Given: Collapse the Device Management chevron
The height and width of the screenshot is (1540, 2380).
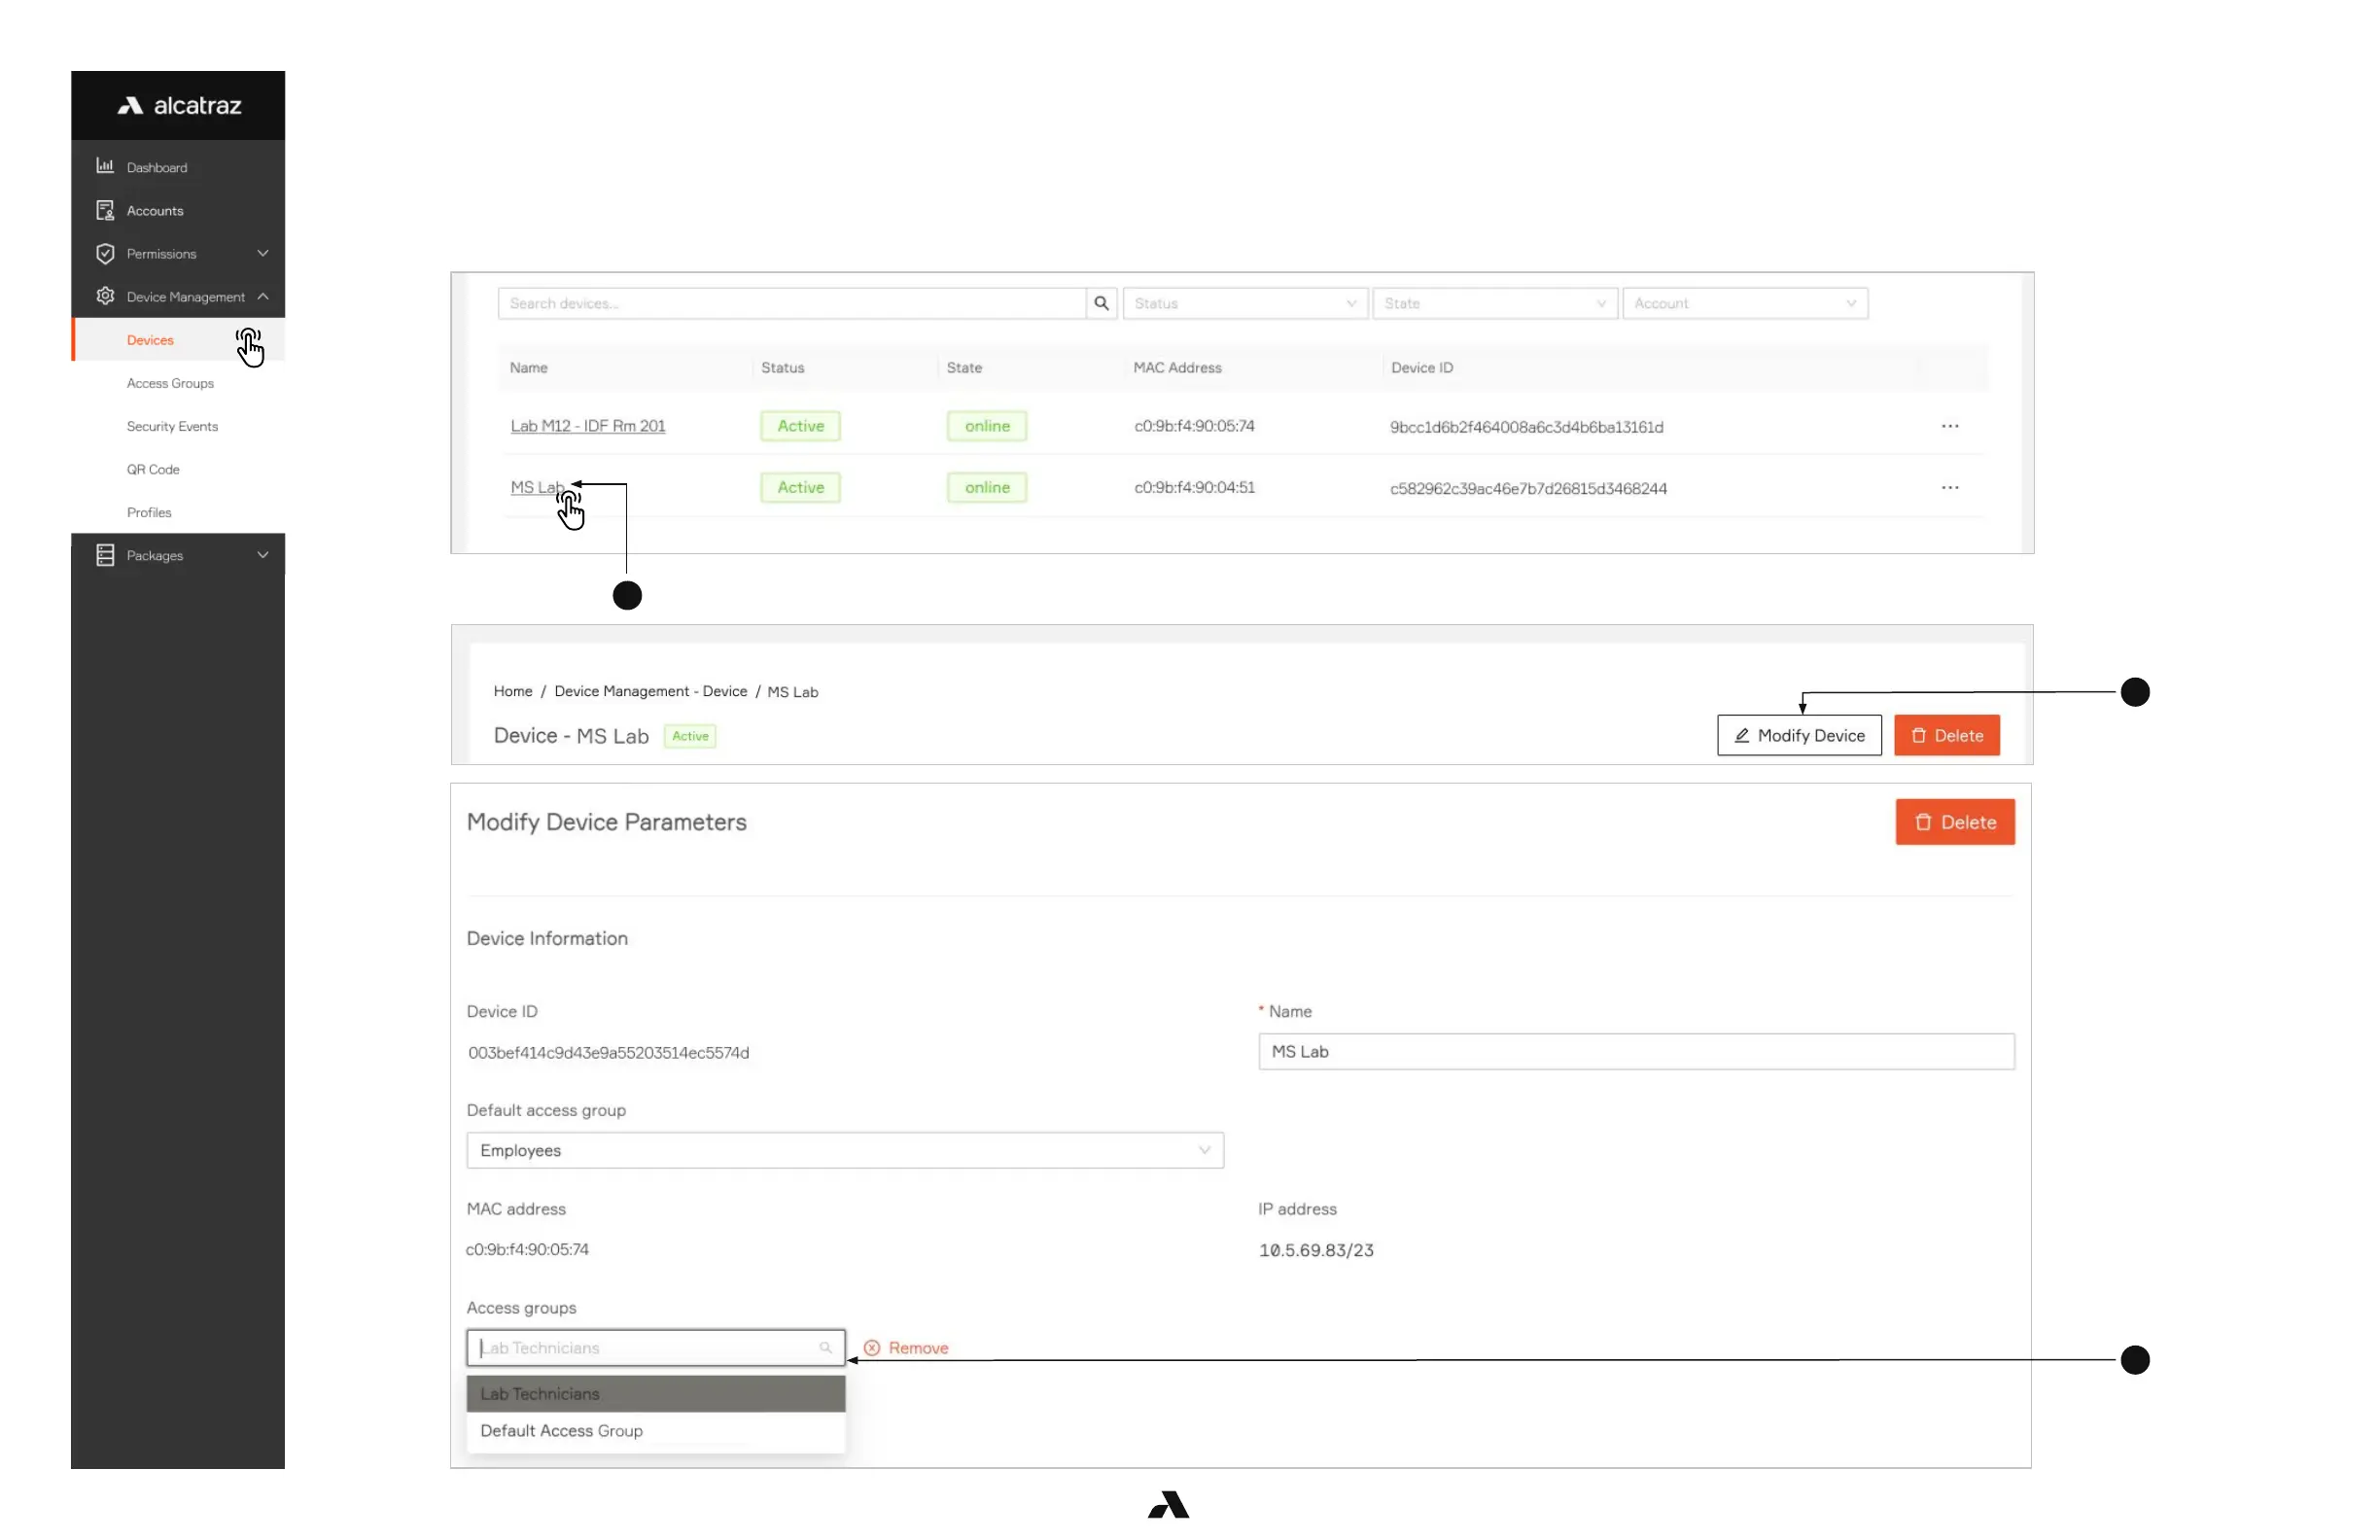Looking at the screenshot, I should pyautogui.click(x=263, y=296).
